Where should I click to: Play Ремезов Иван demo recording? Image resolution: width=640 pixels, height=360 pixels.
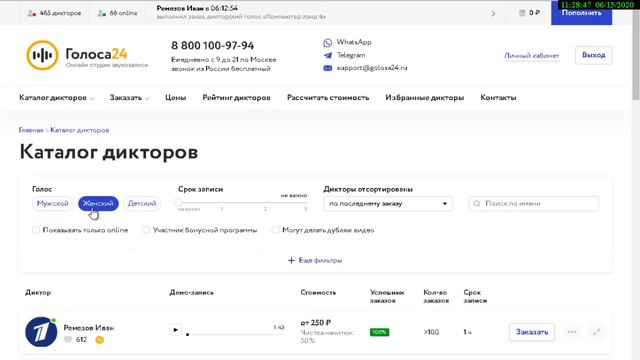click(176, 329)
